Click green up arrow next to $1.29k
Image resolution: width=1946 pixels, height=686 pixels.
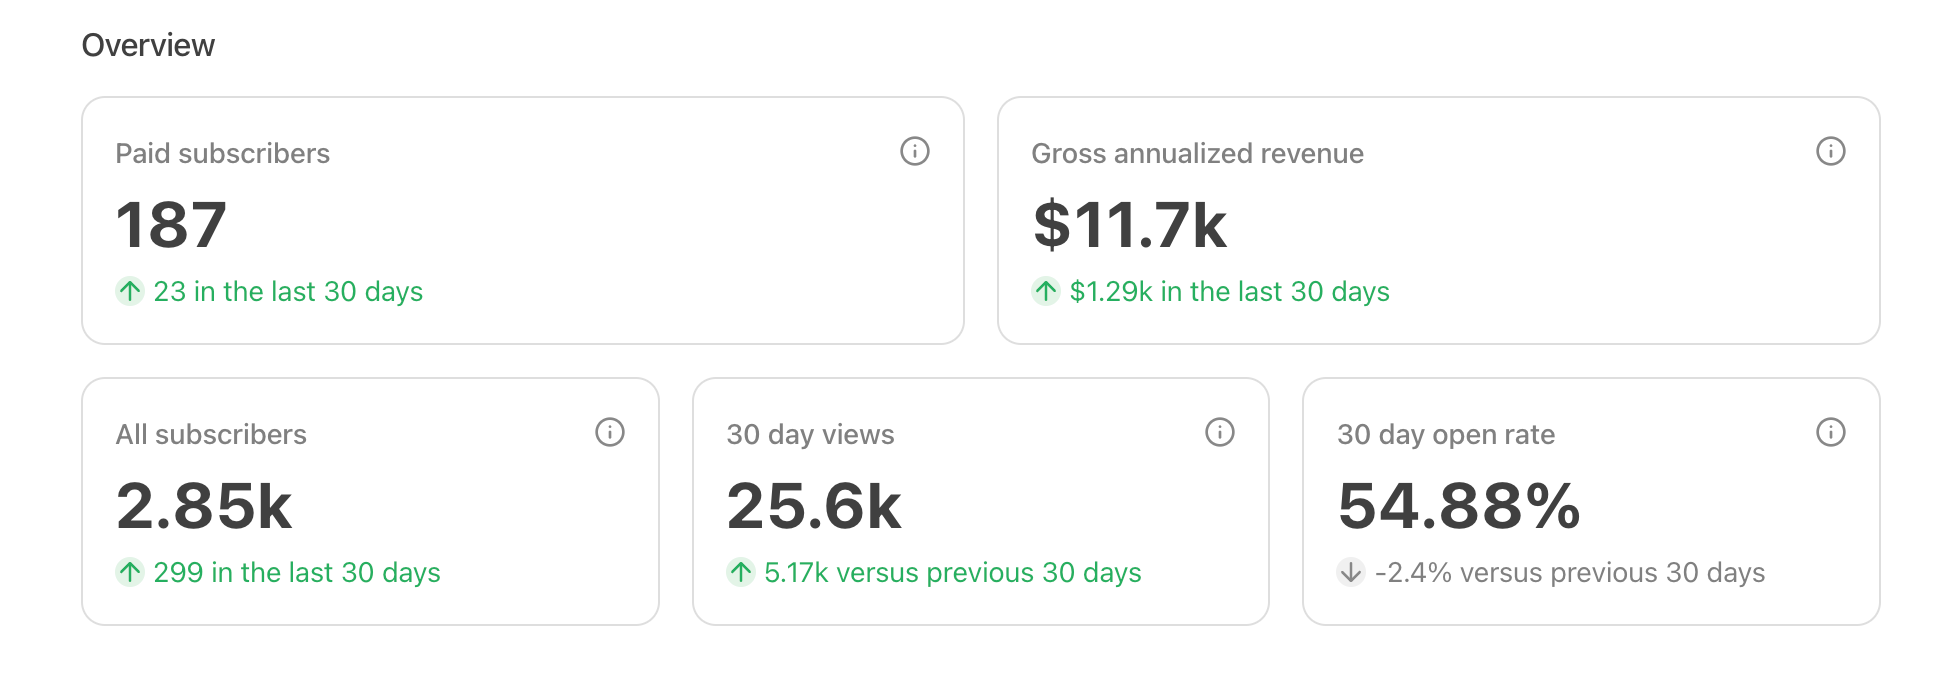click(x=1046, y=291)
